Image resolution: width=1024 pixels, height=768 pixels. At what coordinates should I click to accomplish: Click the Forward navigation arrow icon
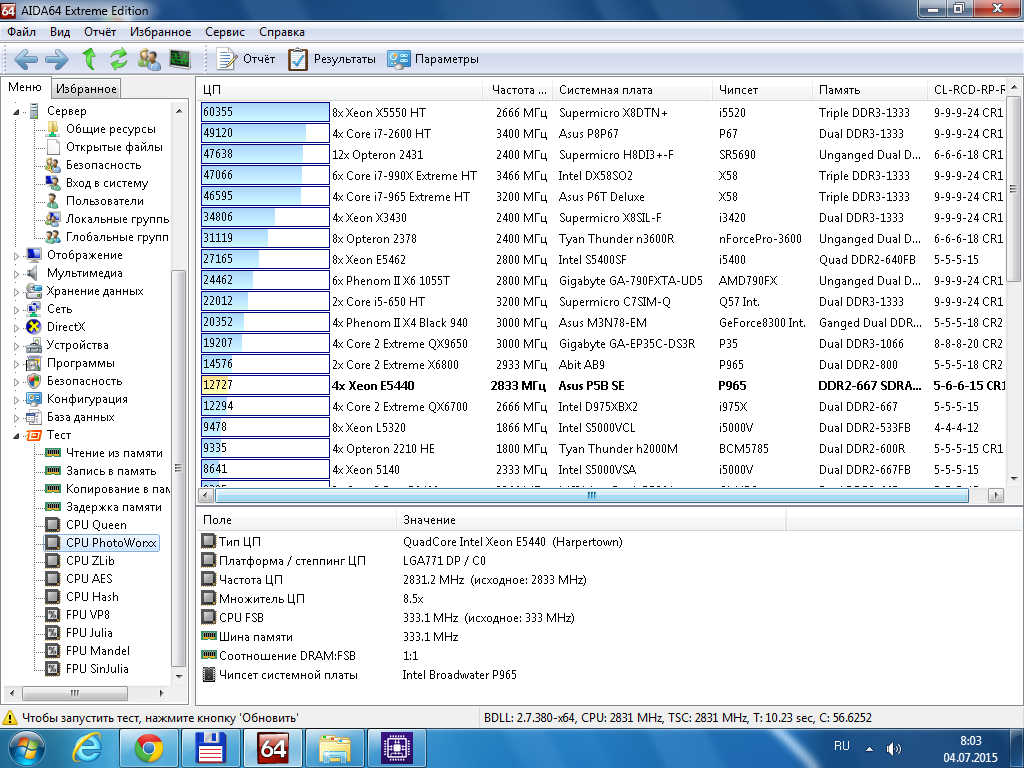click(x=57, y=59)
